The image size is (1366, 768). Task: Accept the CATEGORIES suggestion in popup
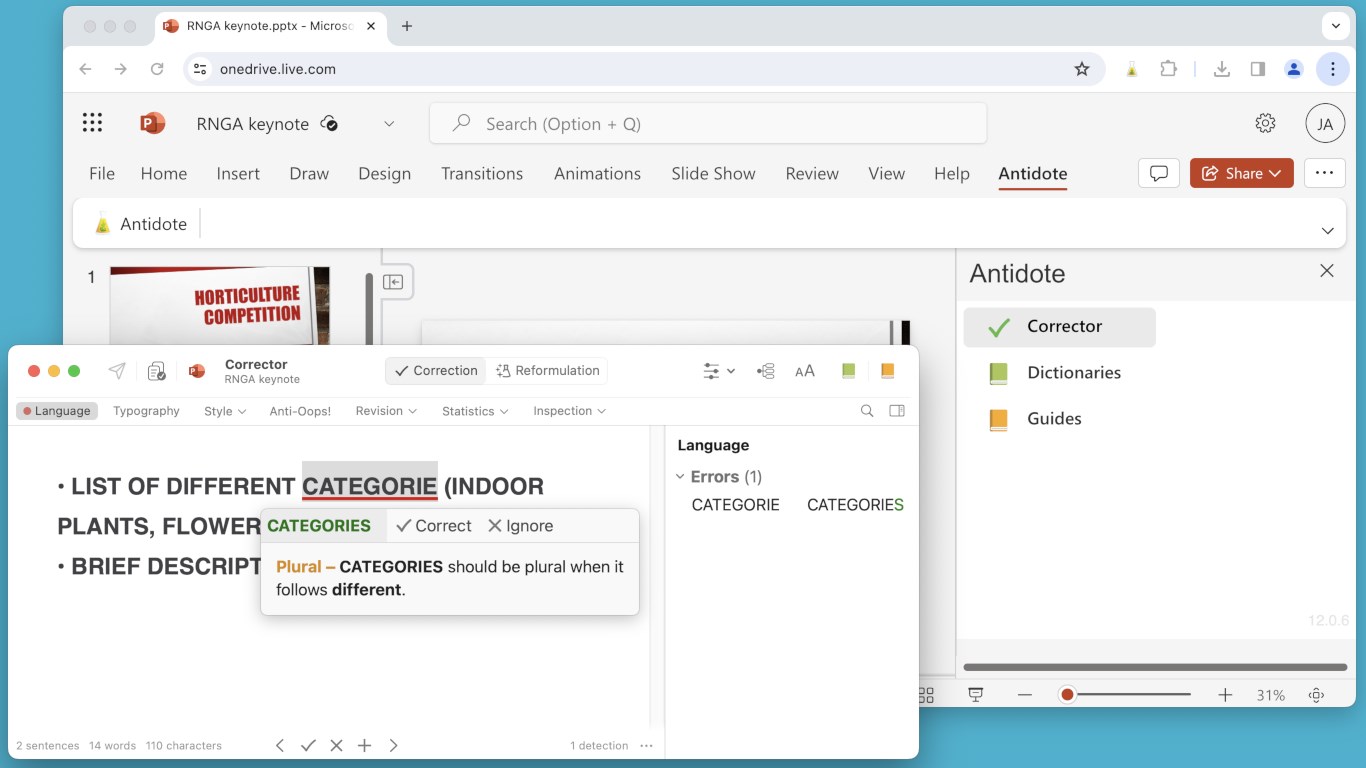(x=319, y=526)
